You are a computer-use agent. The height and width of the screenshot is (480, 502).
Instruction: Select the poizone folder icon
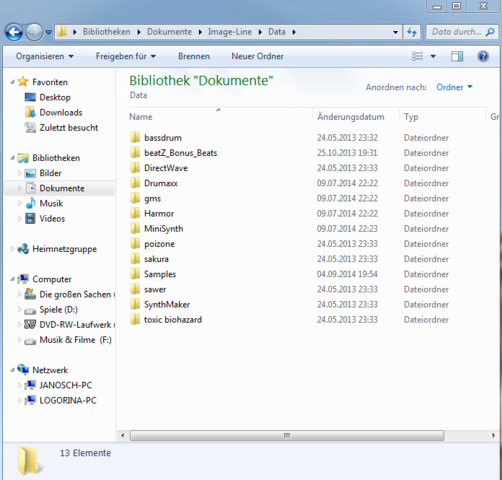(135, 244)
